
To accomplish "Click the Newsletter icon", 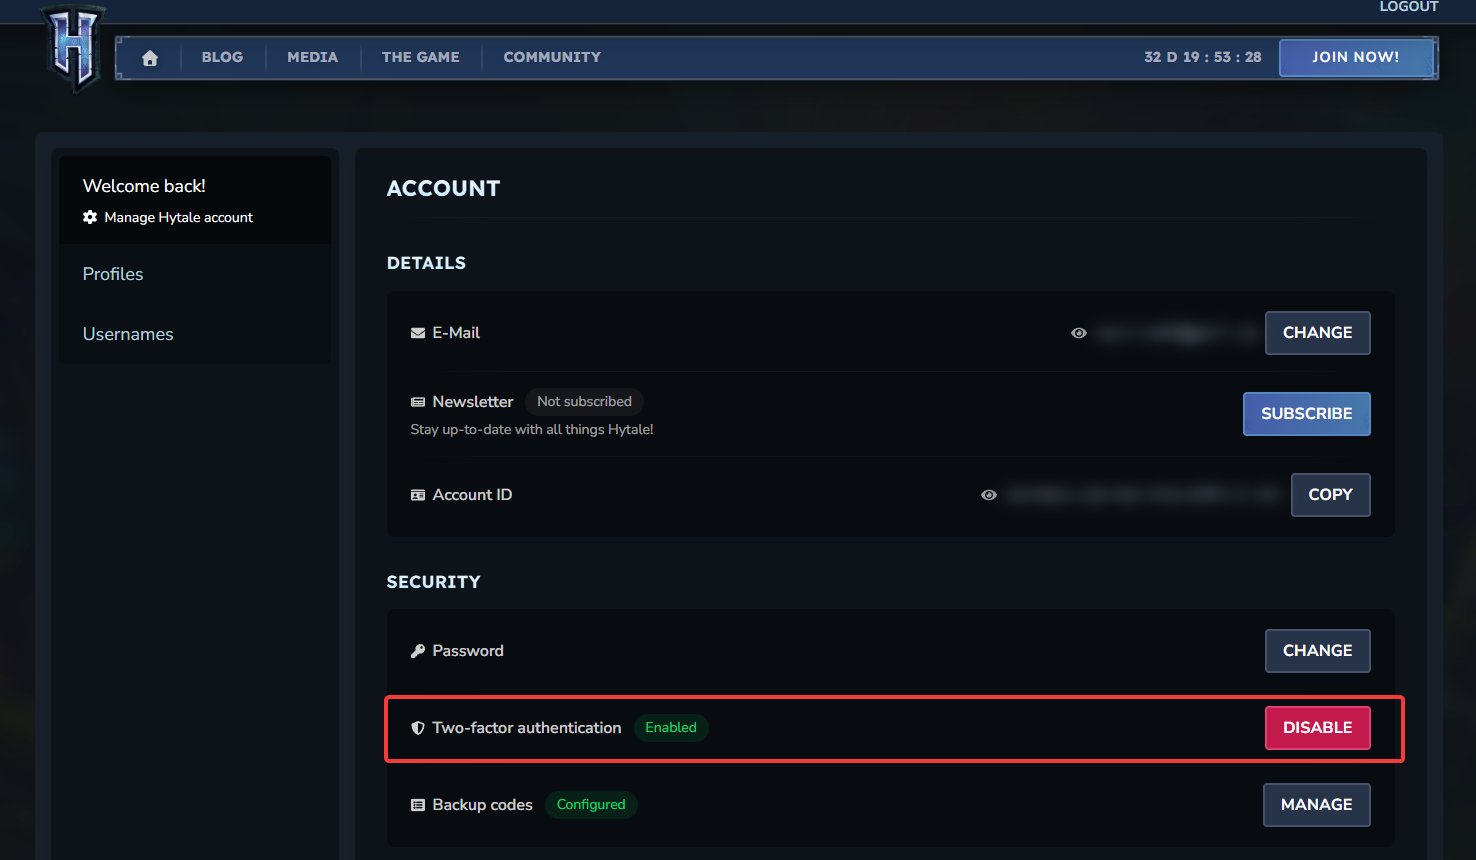I will 418,402.
